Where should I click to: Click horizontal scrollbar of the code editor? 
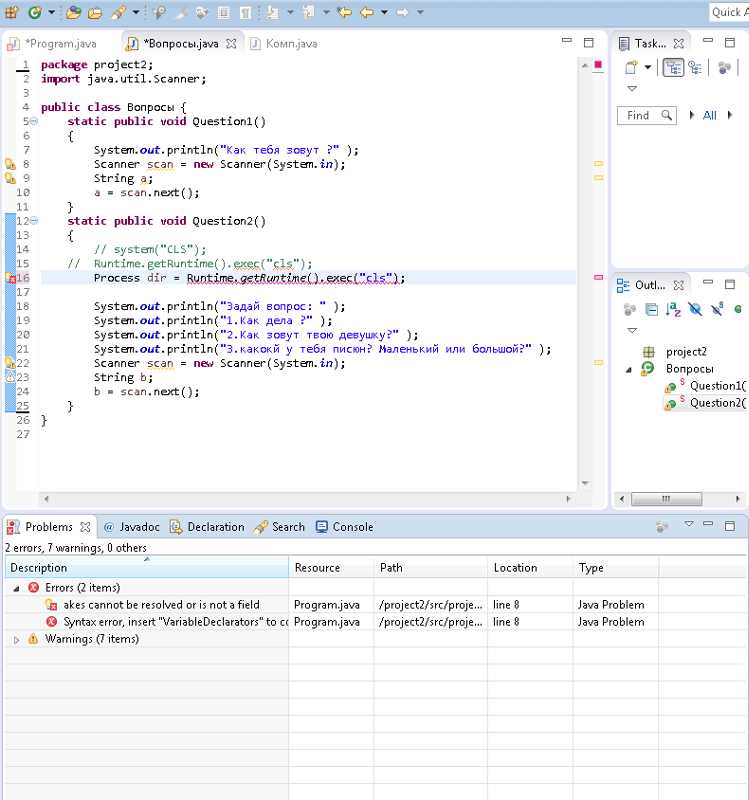(x=307, y=499)
